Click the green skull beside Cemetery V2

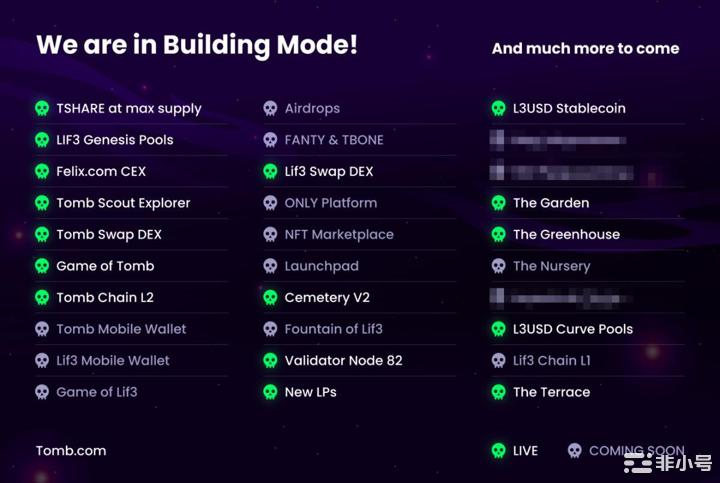pos(270,298)
